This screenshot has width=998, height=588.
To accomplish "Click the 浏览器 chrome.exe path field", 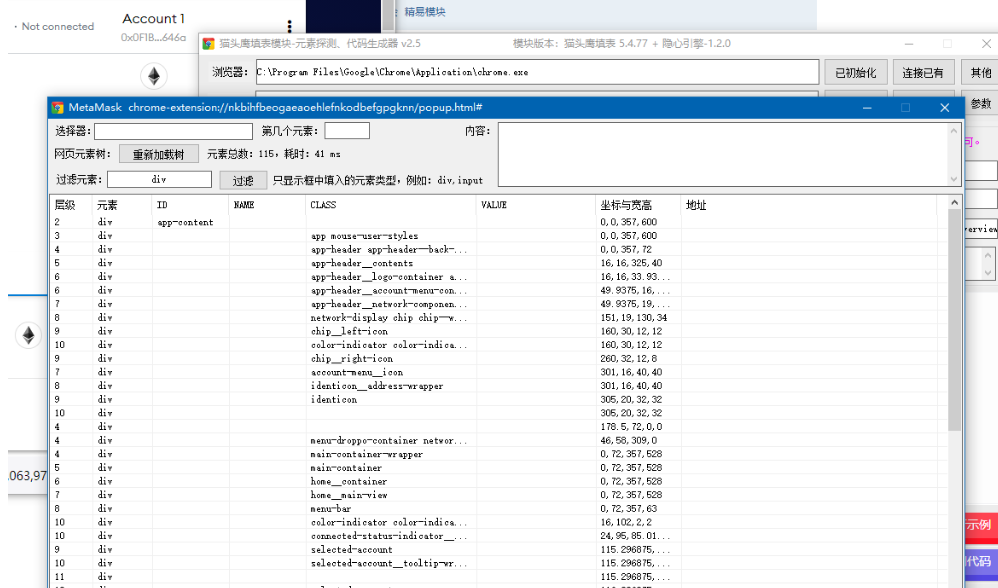I will coord(537,72).
